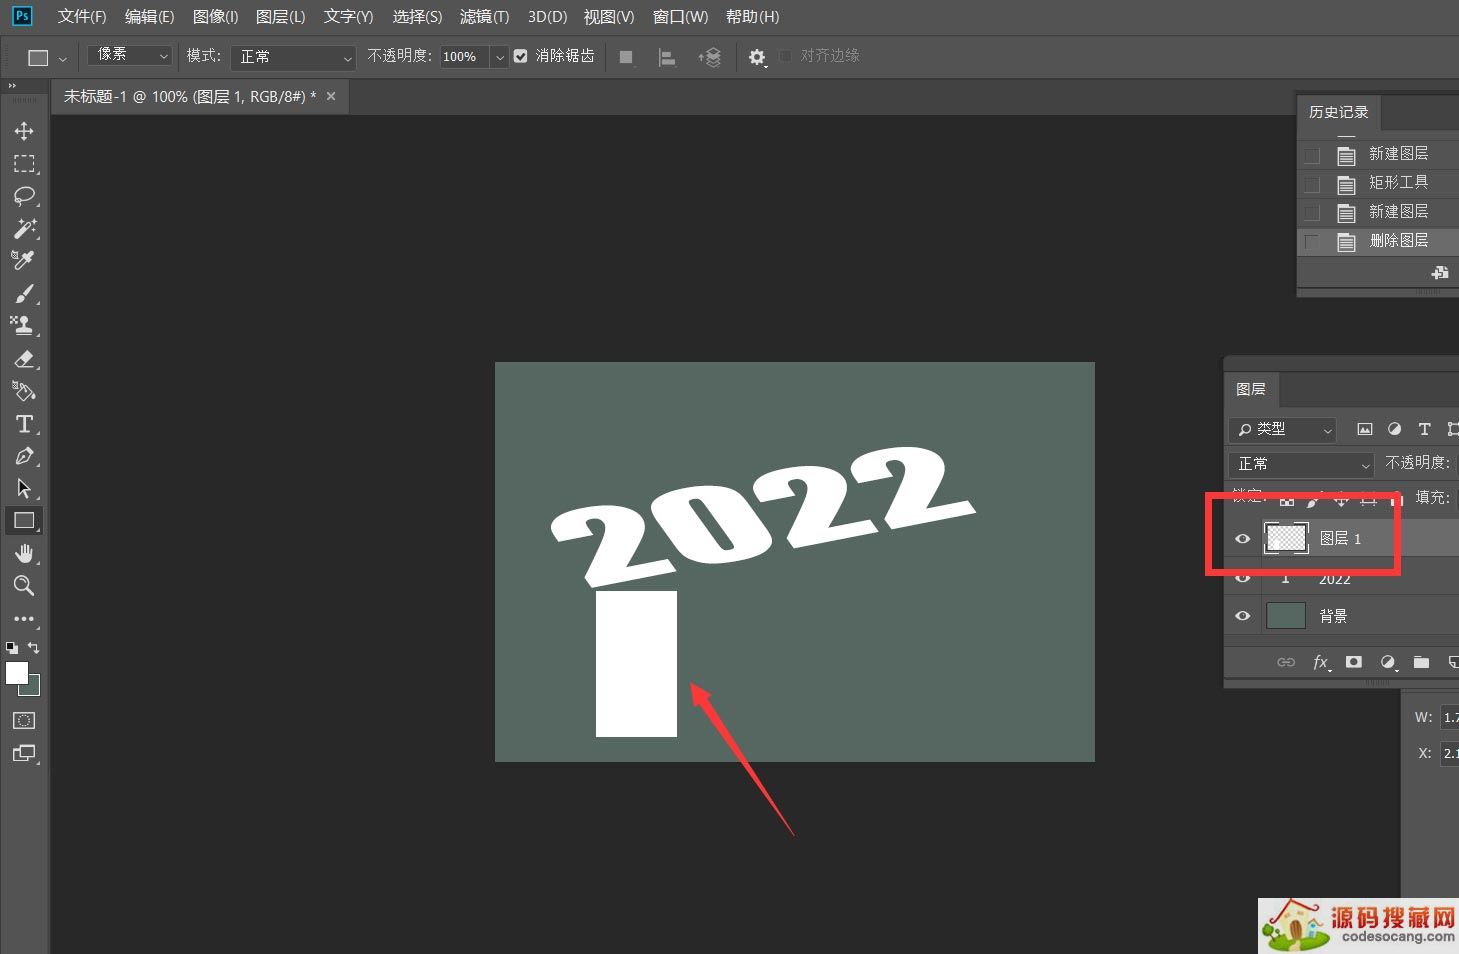Click the foreground white color swatch
This screenshot has height=954, width=1459.
(x=17, y=674)
